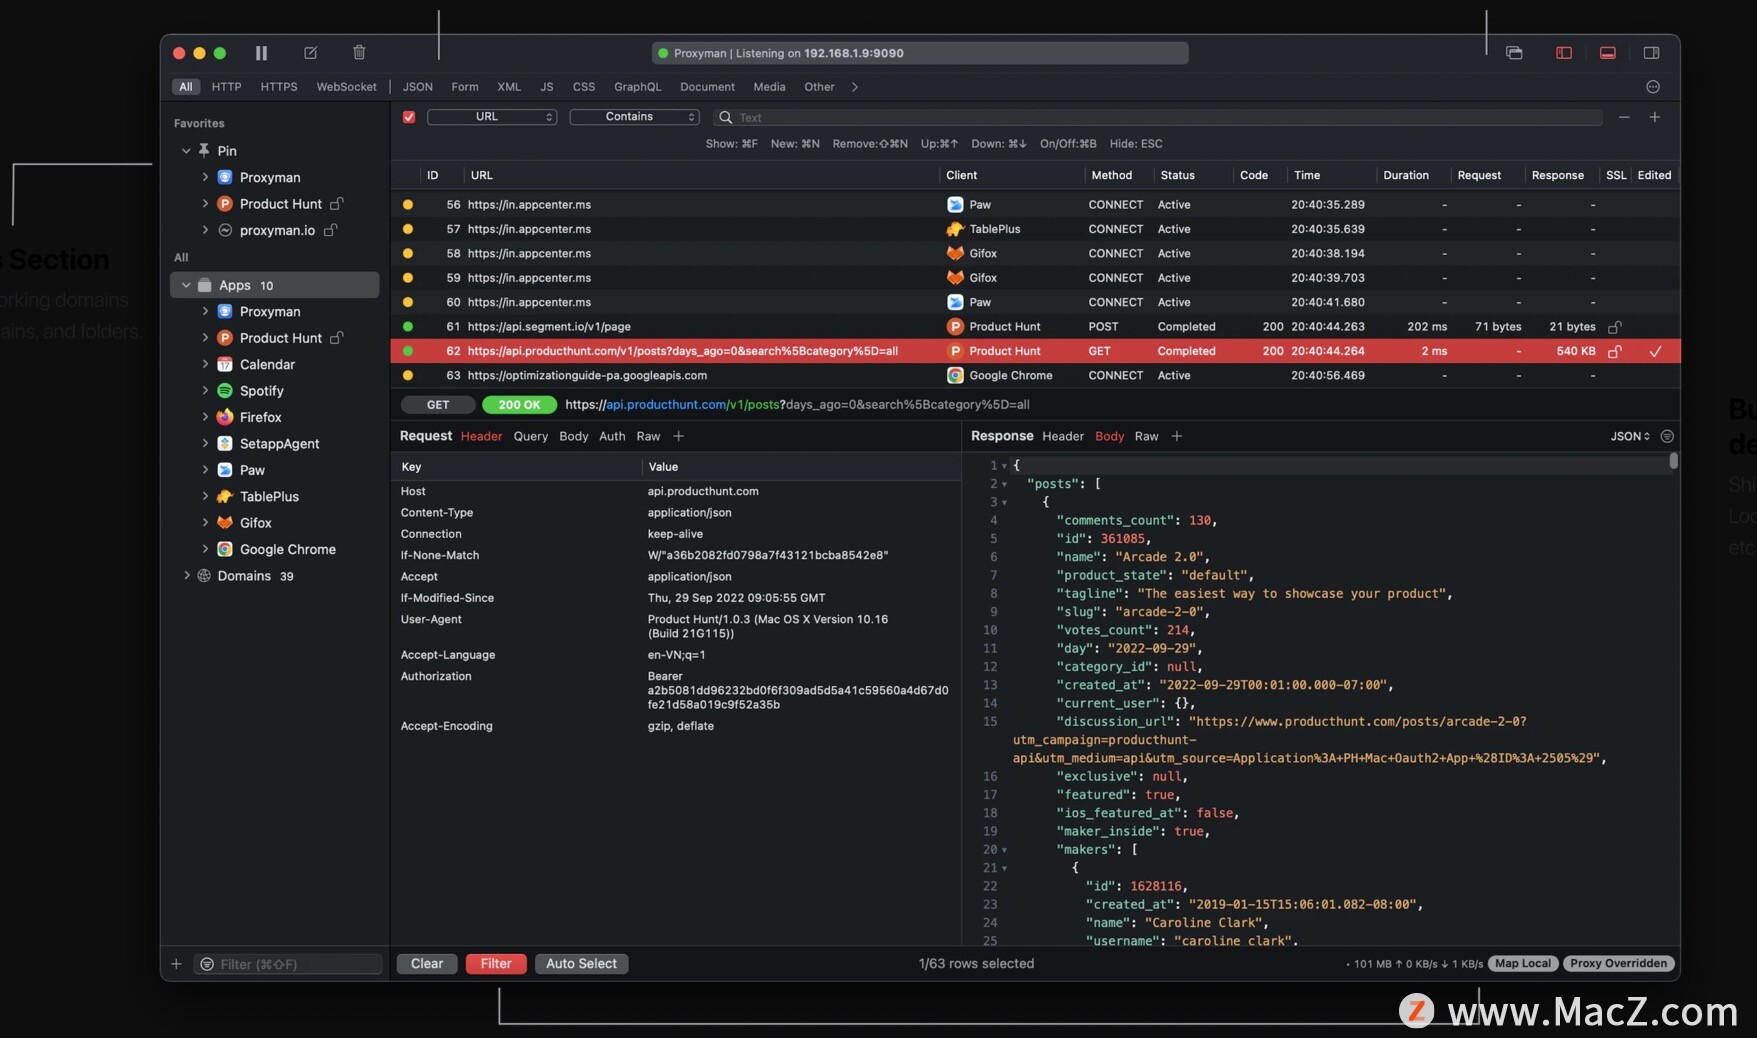Click the Clear button

click(427, 964)
